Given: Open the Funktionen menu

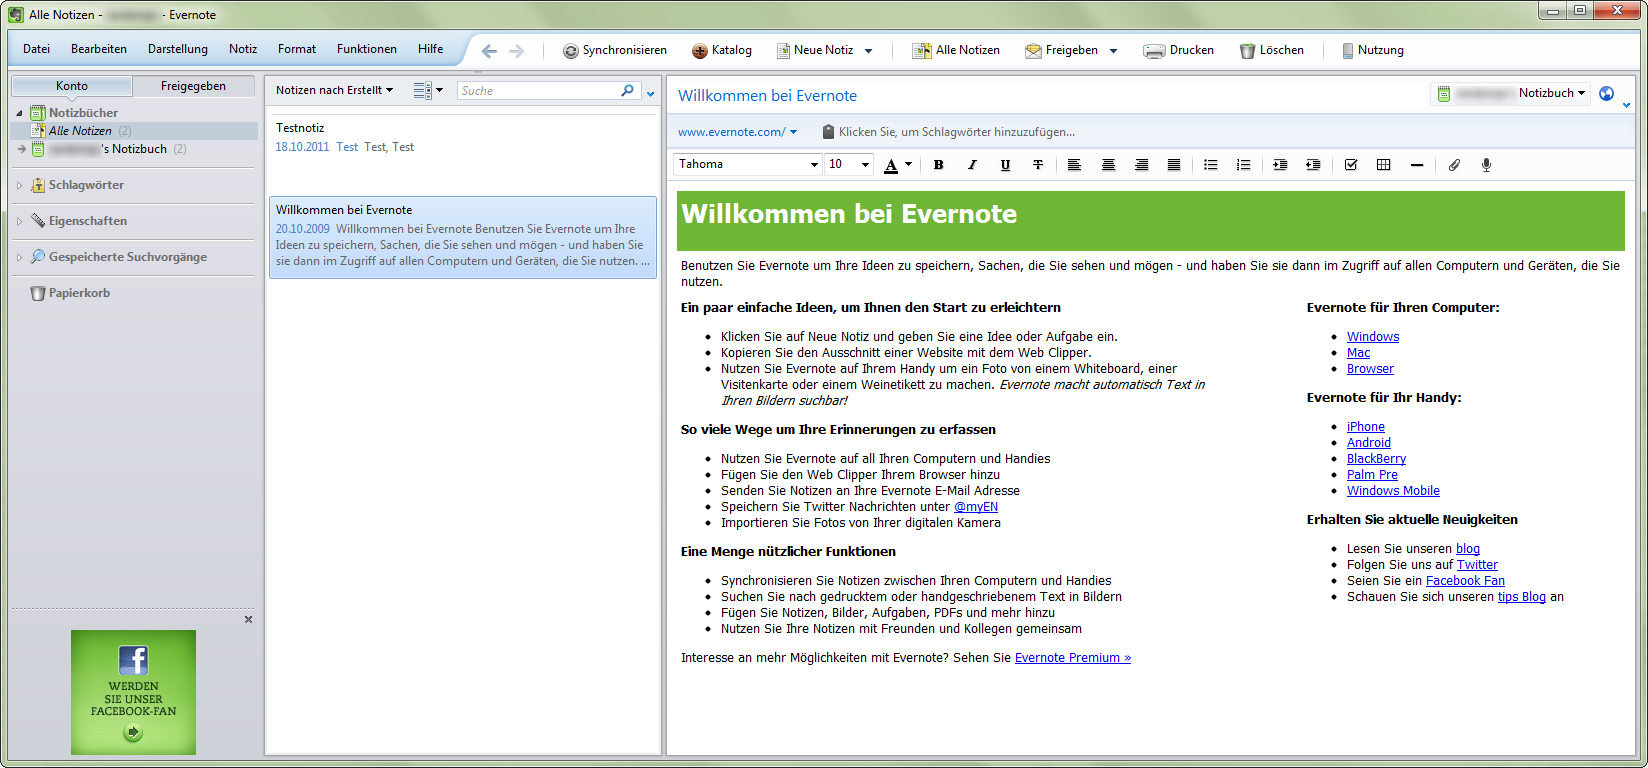Looking at the screenshot, I should [x=367, y=49].
